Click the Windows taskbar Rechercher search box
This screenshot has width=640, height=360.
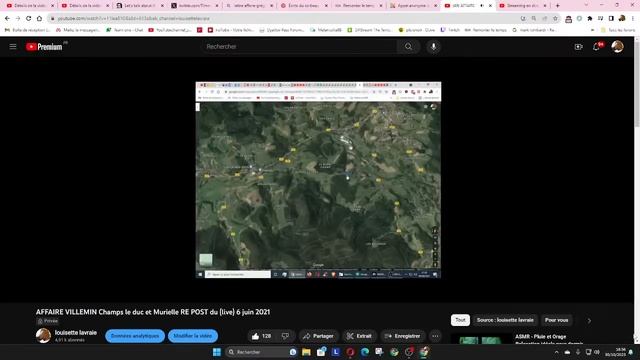(261, 352)
